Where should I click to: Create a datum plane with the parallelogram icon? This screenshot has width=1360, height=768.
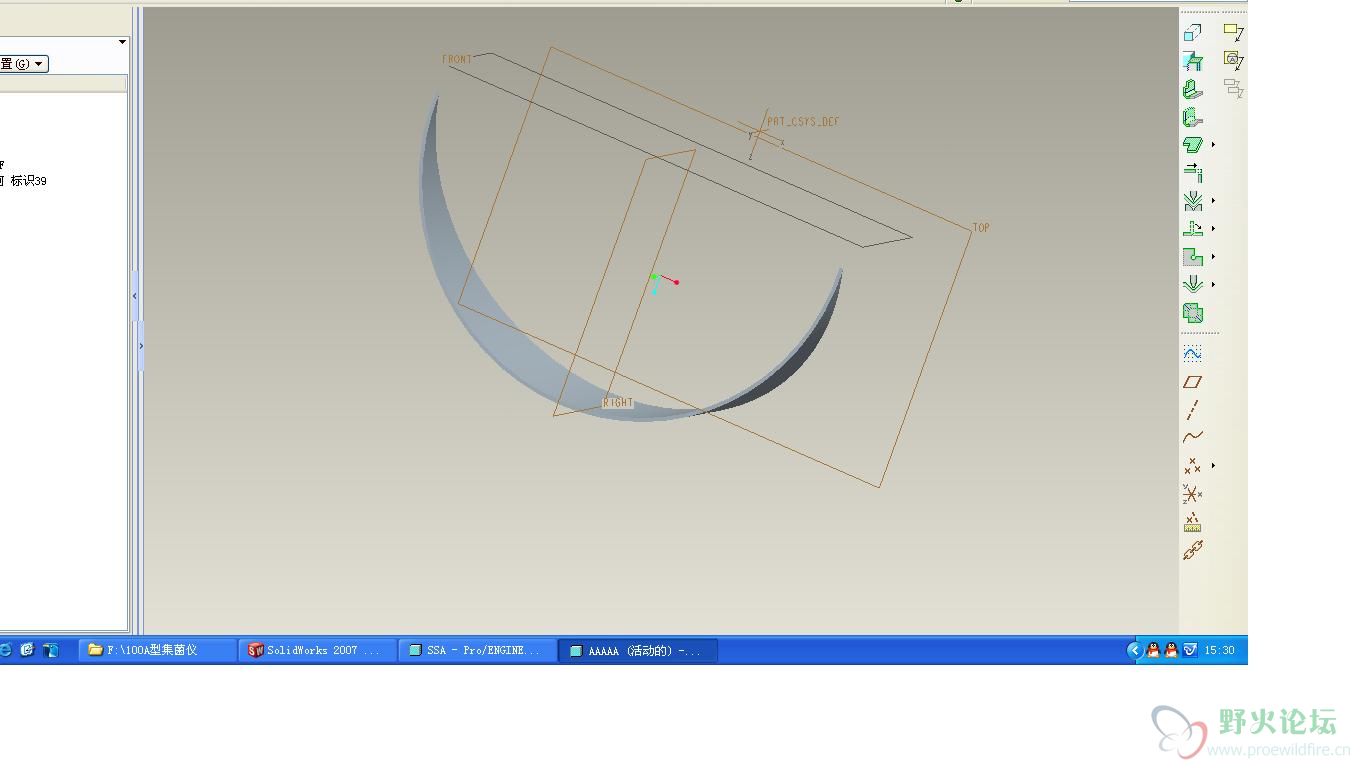[1192, 381]
